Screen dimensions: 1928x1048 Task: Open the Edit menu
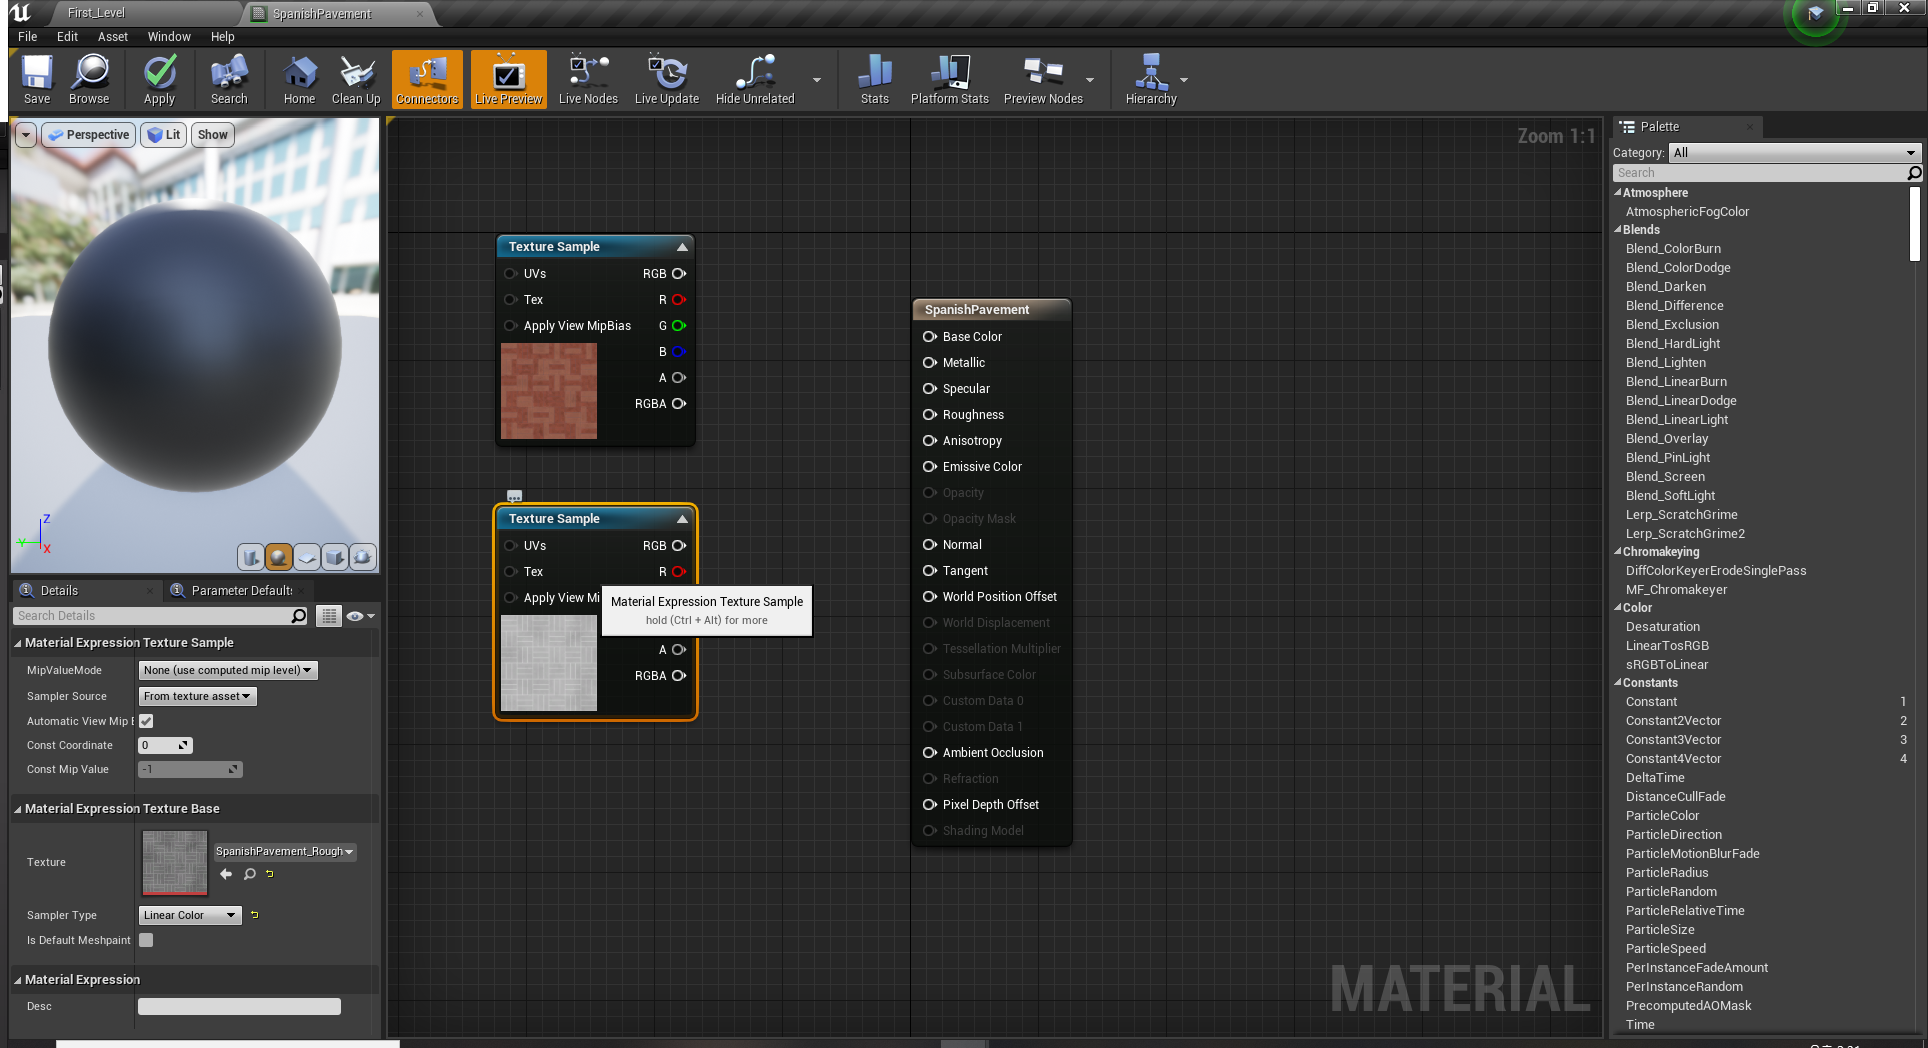pos(67,36)
